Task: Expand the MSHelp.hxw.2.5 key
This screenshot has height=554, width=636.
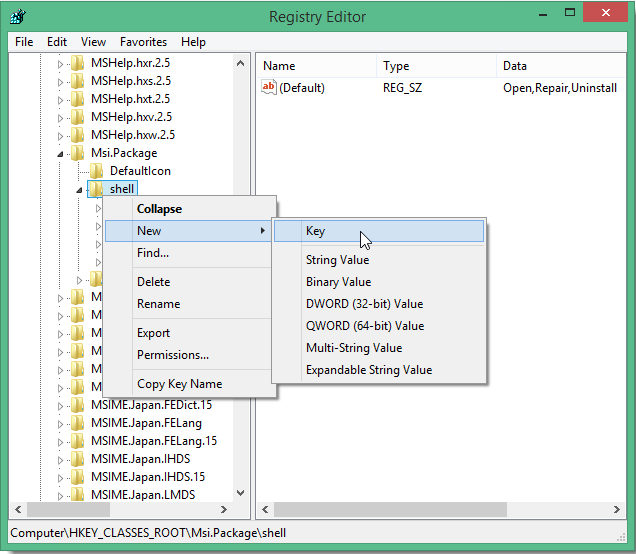Action: pos(60,136)
